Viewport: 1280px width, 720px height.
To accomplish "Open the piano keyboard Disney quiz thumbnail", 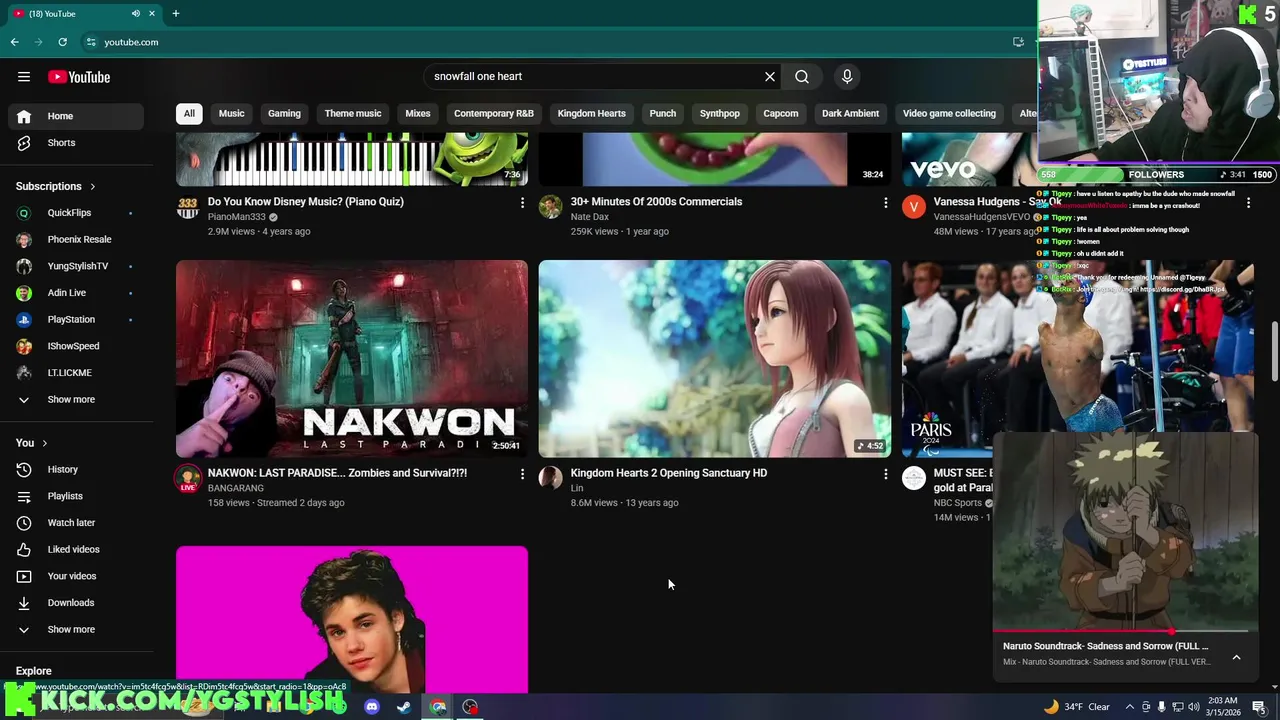I will point(352,160).
